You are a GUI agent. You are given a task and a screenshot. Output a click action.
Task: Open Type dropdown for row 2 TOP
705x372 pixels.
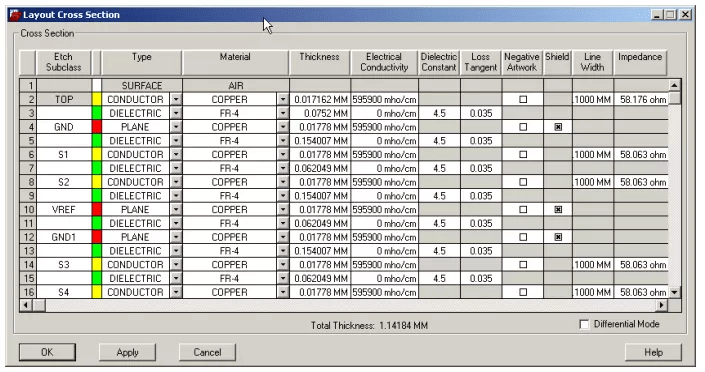click(176, 99)
